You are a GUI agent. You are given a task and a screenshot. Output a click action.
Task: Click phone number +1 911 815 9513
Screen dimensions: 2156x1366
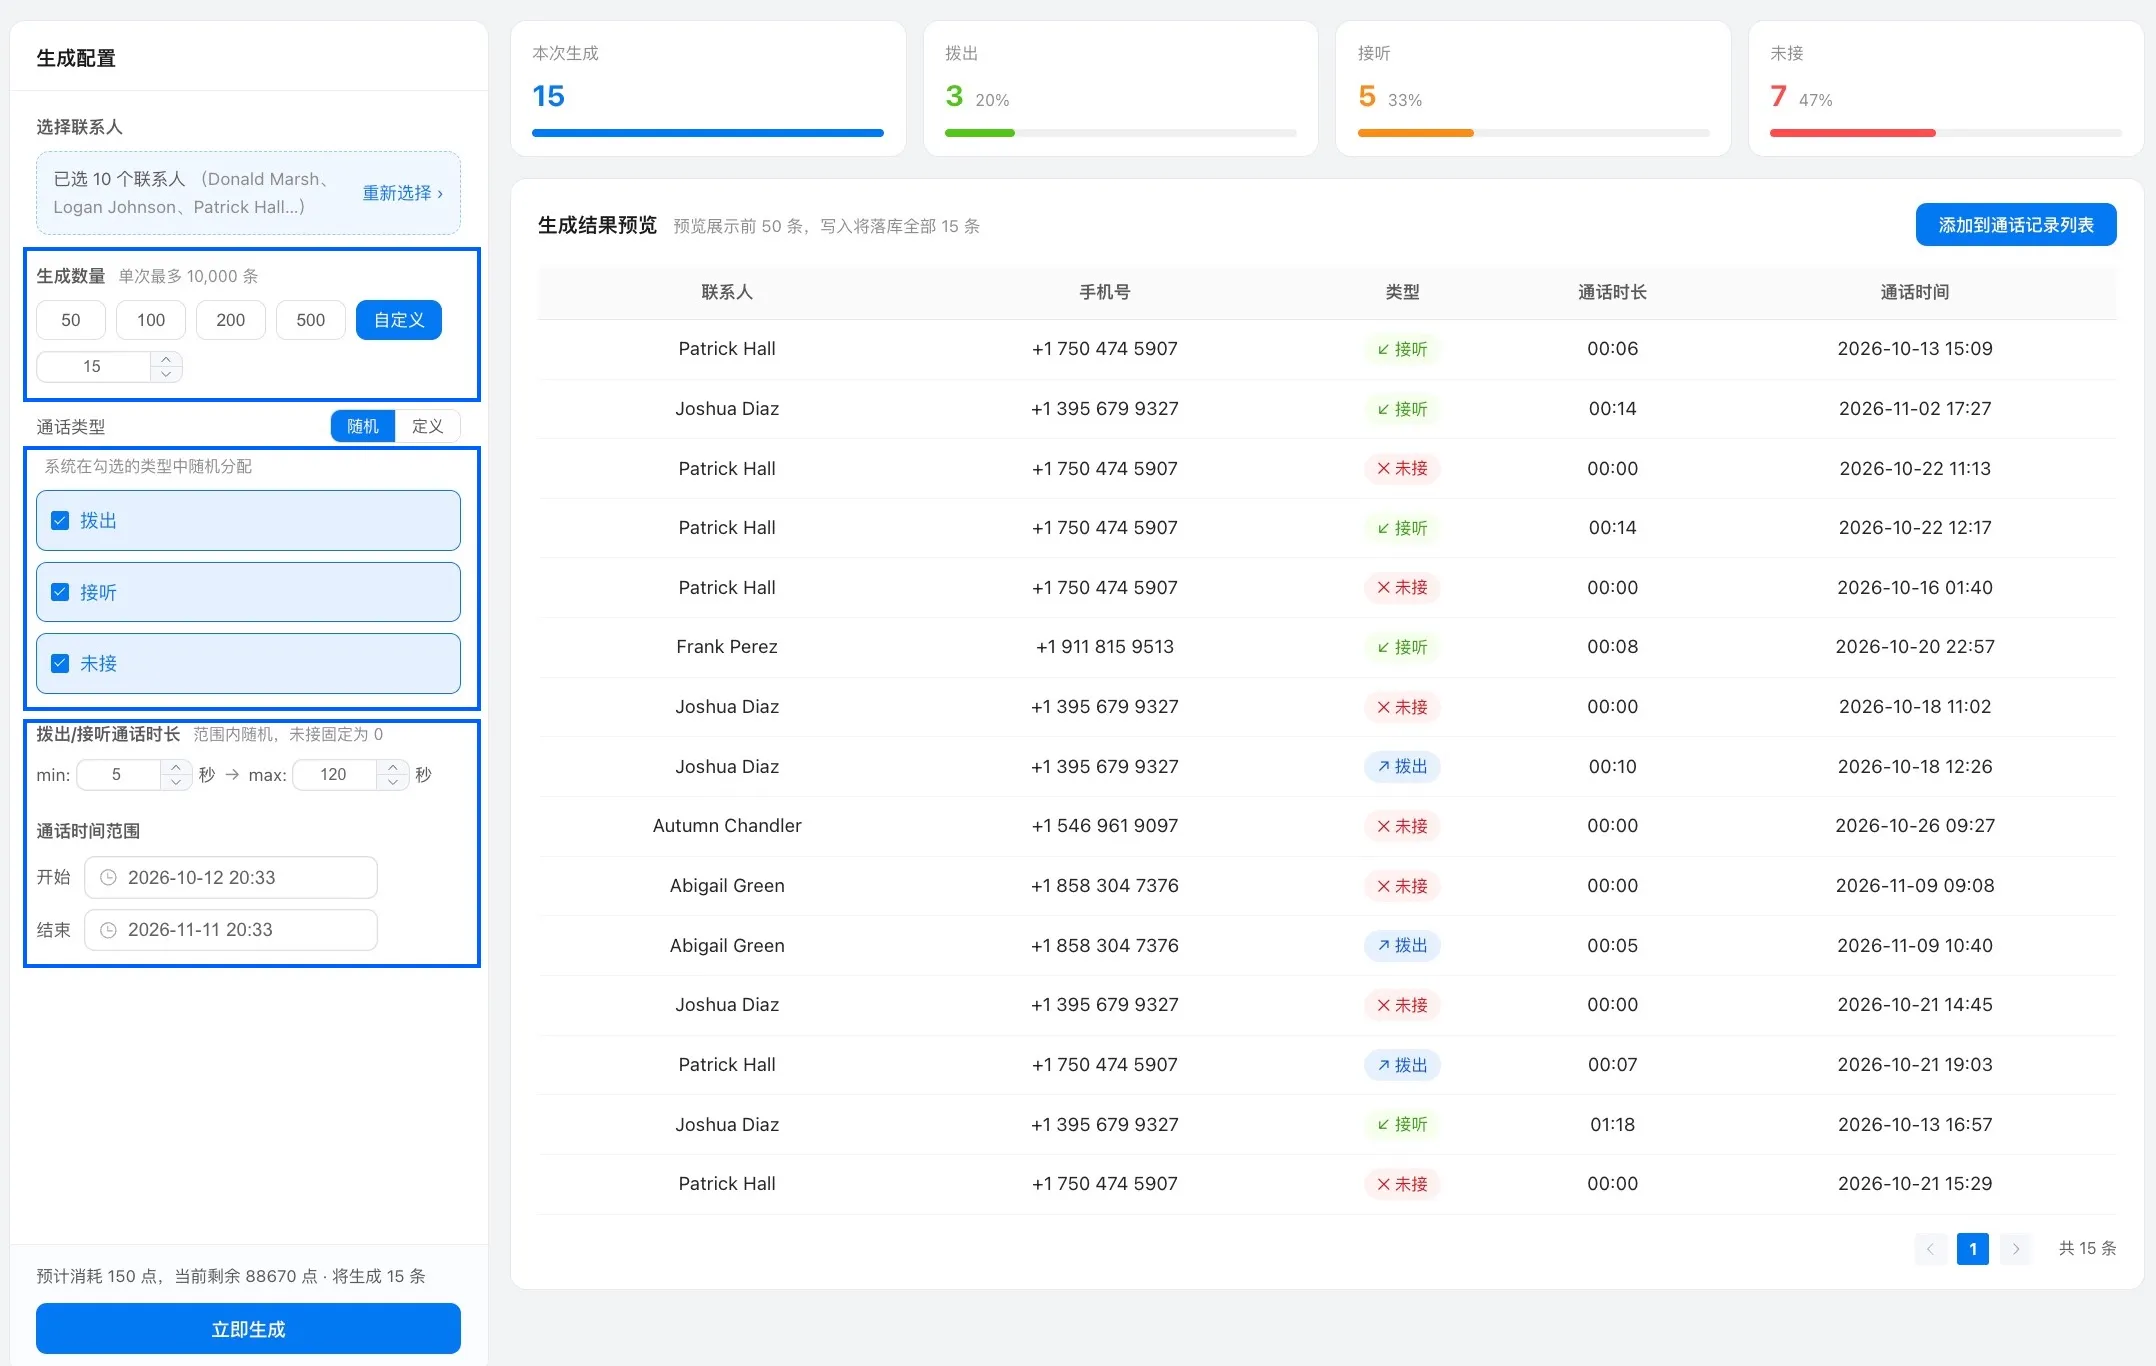point(1104,647)
